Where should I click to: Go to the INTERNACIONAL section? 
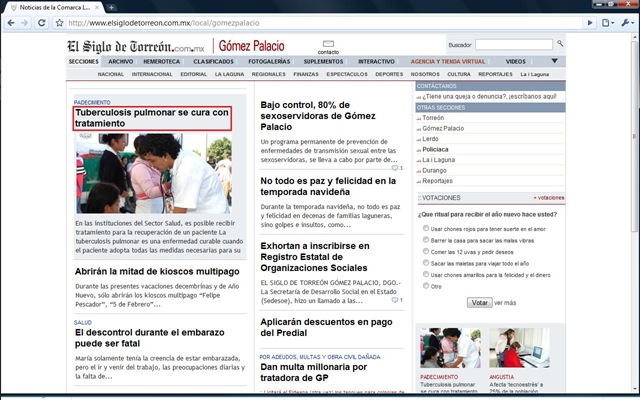tap(152, 74)
